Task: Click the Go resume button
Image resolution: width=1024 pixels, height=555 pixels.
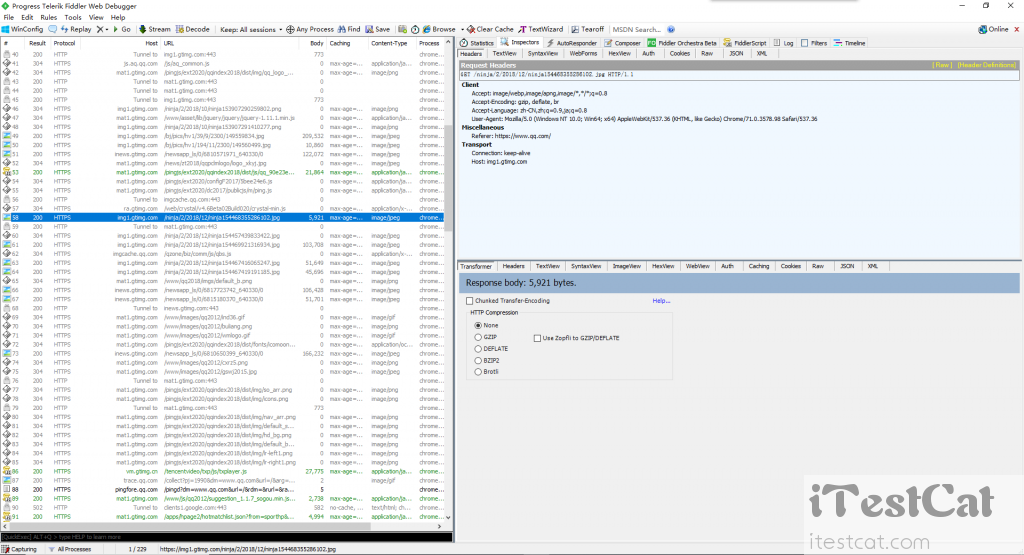Action: [121, 29]
